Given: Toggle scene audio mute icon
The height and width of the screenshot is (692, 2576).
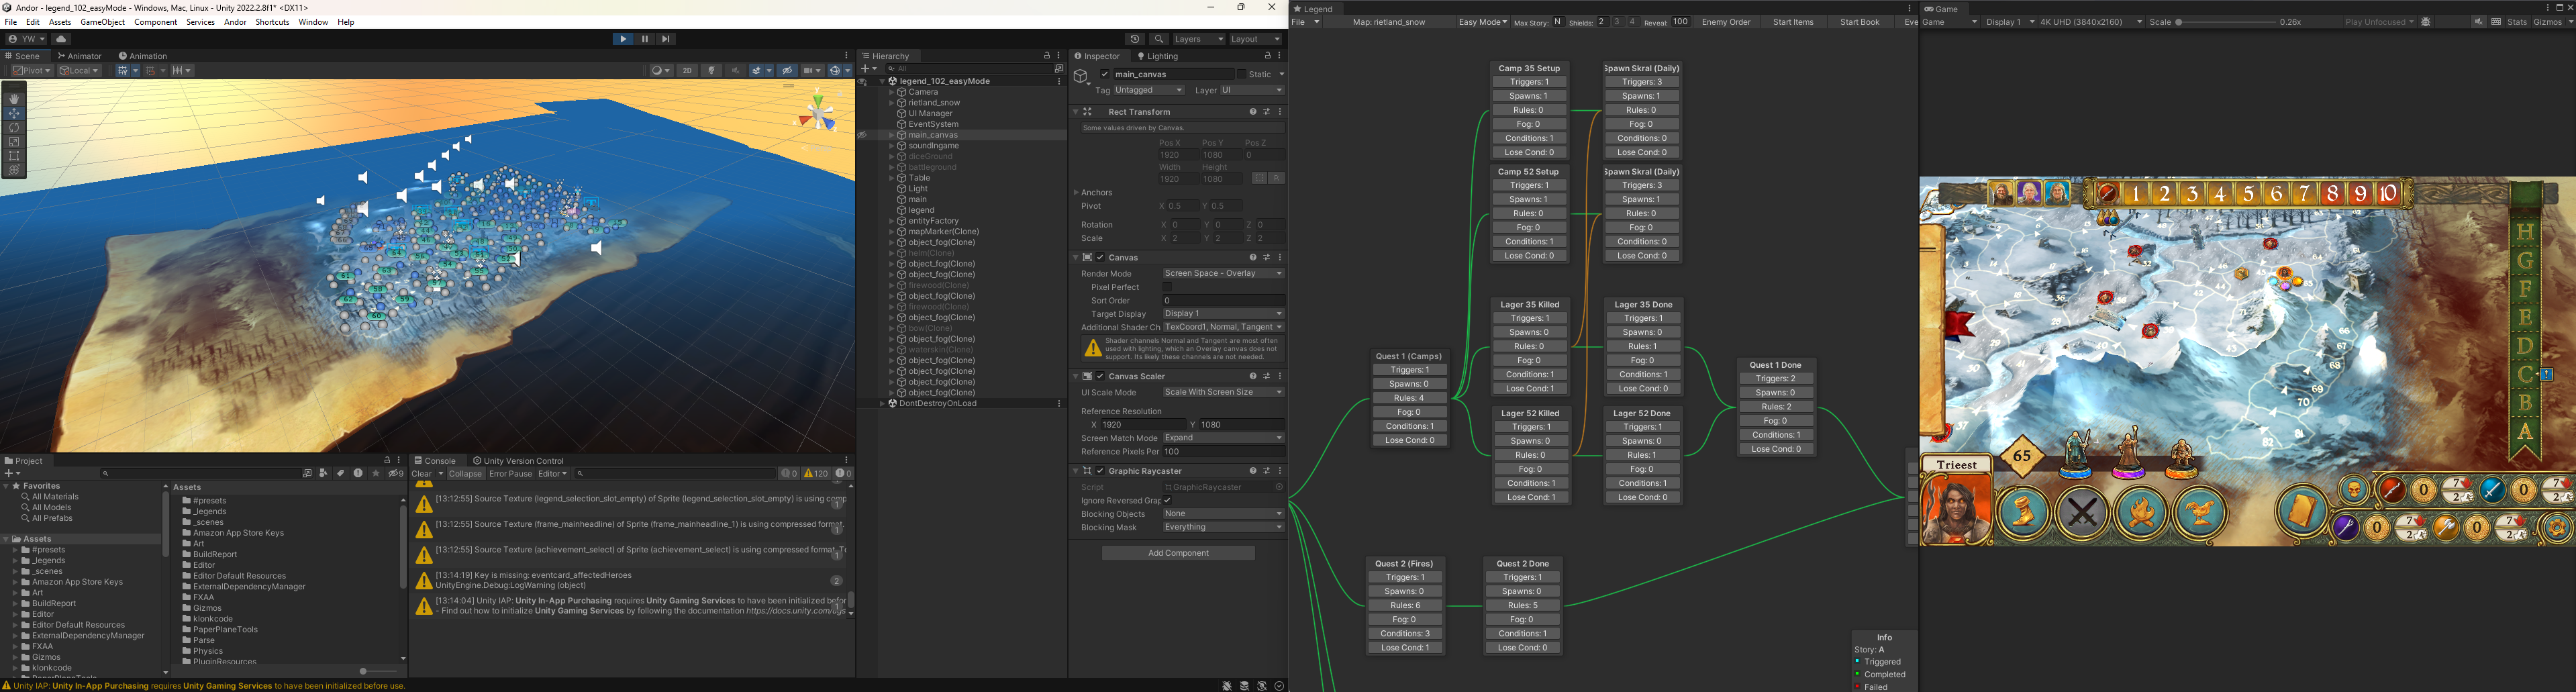Looking at the screenshot, I should click(735, 71).
